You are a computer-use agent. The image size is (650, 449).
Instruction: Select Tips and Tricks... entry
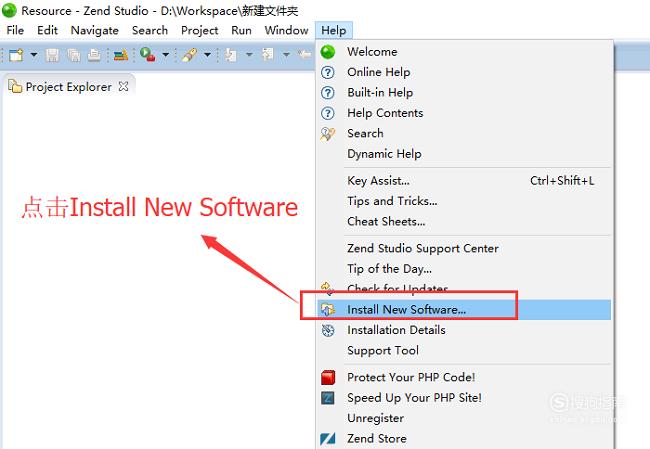463,201
